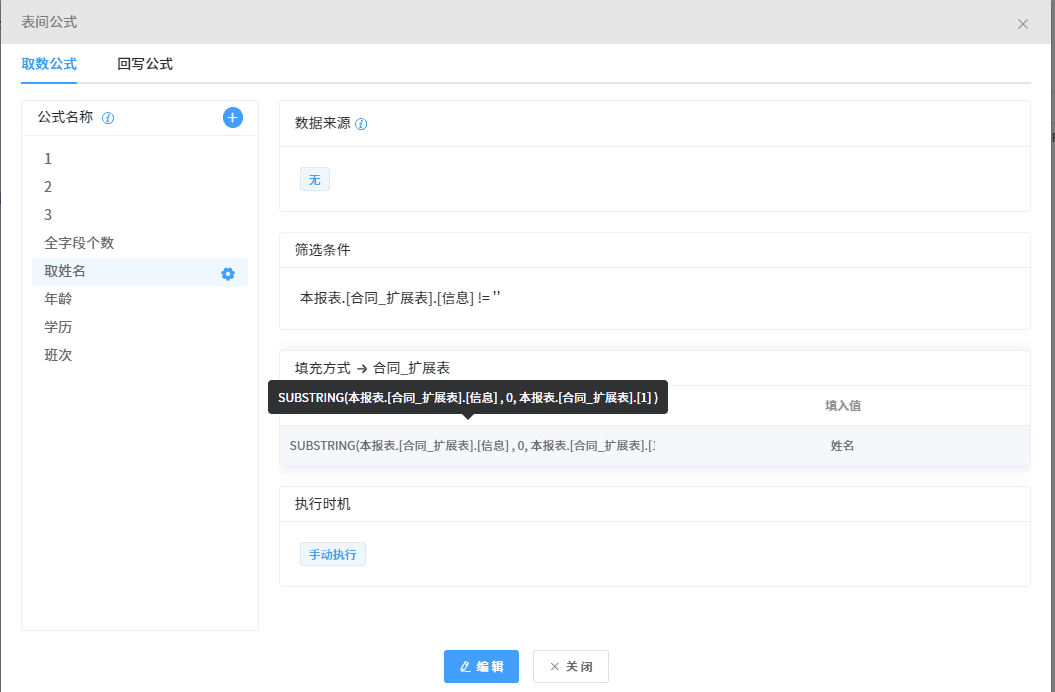
Task: Click the 公式名称 panel heading
Action: (65, 117)
